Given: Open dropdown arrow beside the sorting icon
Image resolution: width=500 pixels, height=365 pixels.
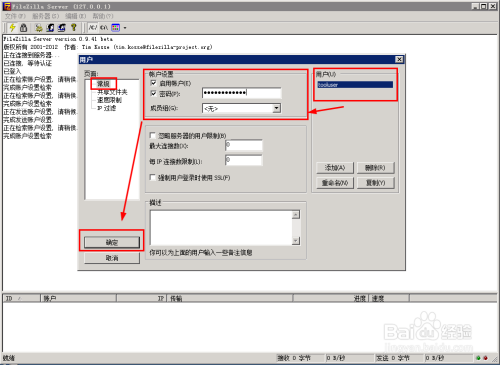Looking at the screenshot, I should coord(125,28).
